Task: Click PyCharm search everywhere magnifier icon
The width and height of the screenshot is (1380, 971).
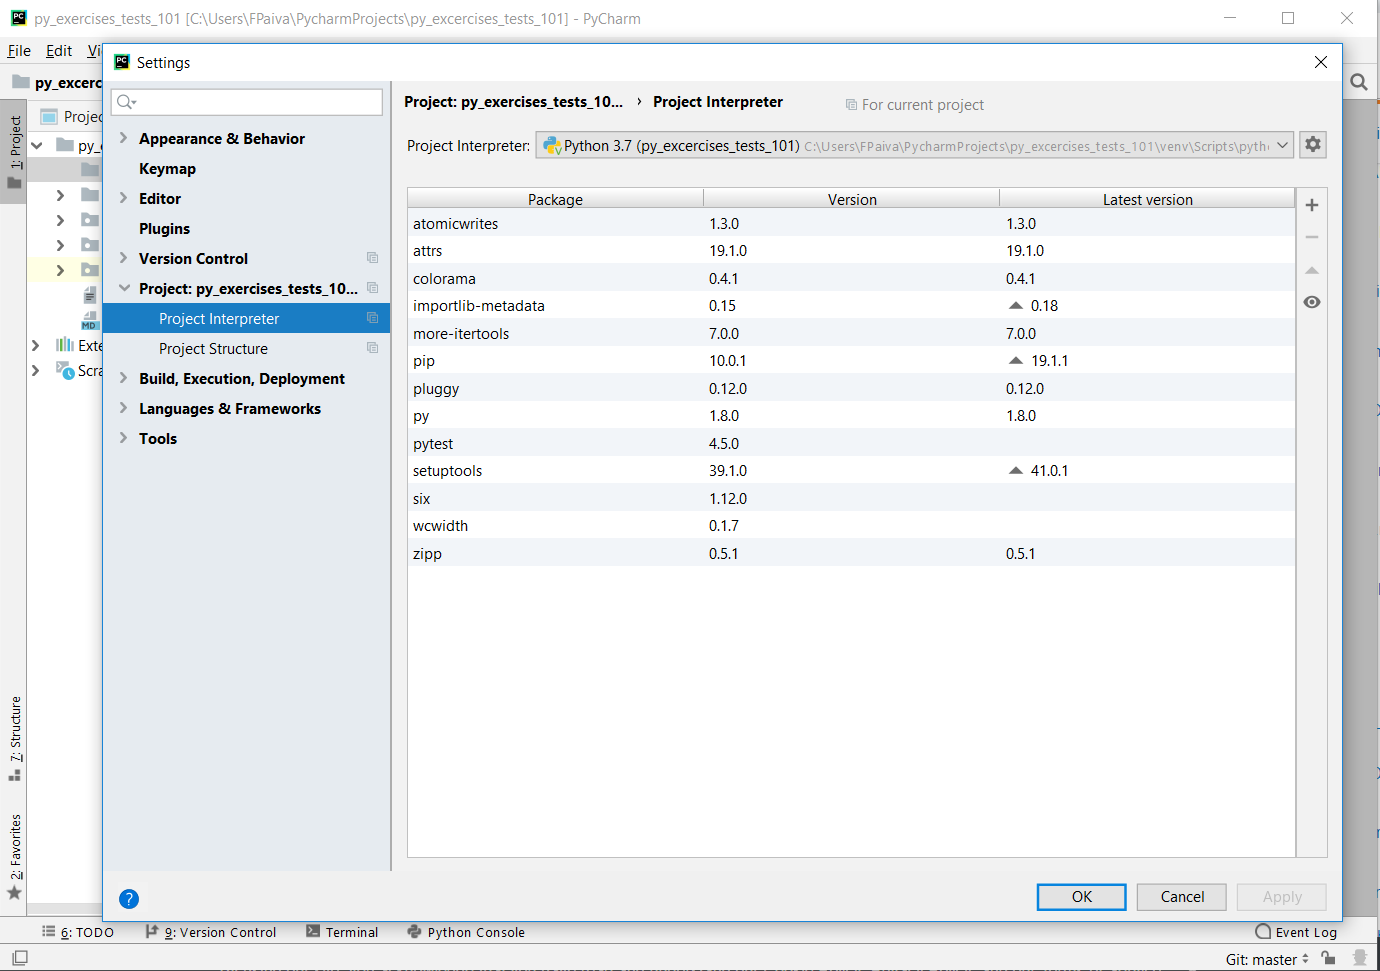Action: 1358,83
